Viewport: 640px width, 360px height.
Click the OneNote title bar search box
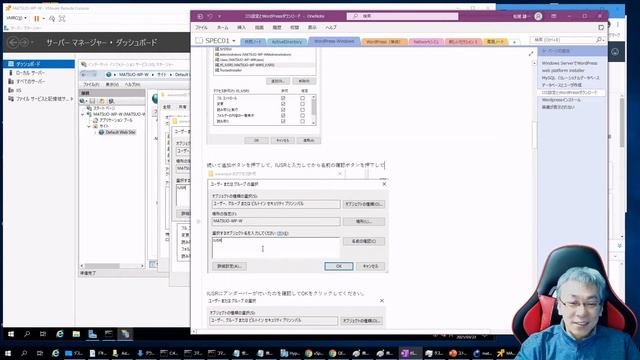402,16
